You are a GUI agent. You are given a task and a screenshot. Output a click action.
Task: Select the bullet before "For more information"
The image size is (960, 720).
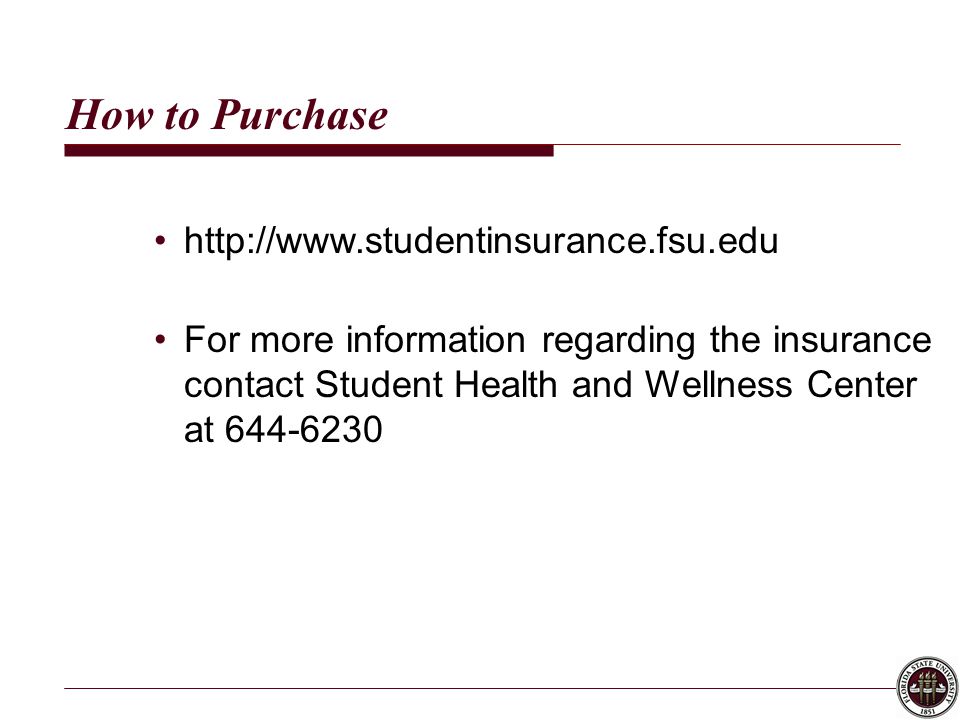coord(160,339)
